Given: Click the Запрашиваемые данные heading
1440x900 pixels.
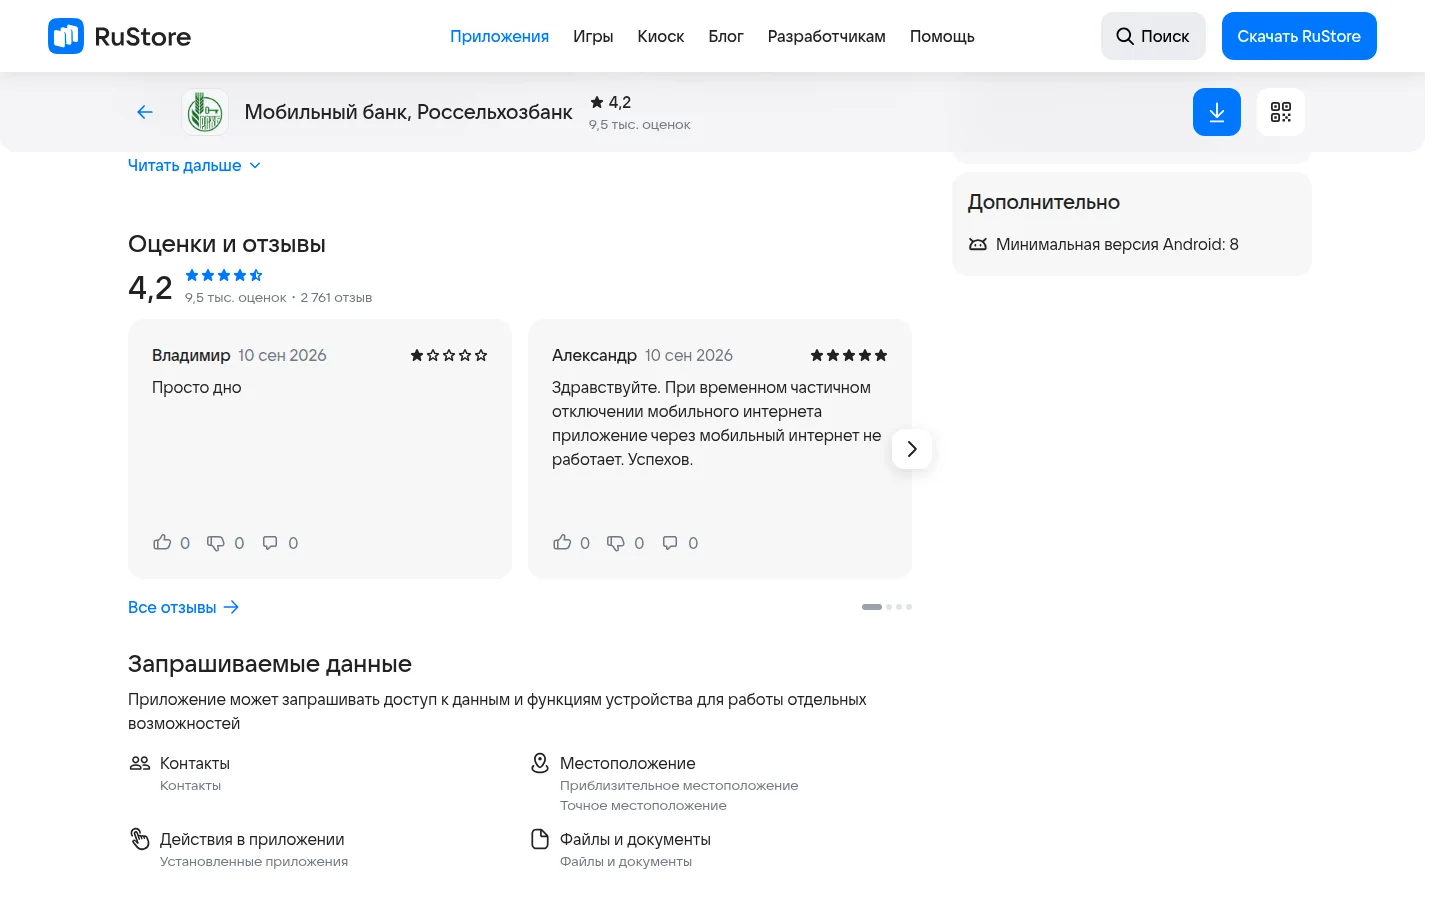Looking at the screenshot, I should [x=270, y=664].
